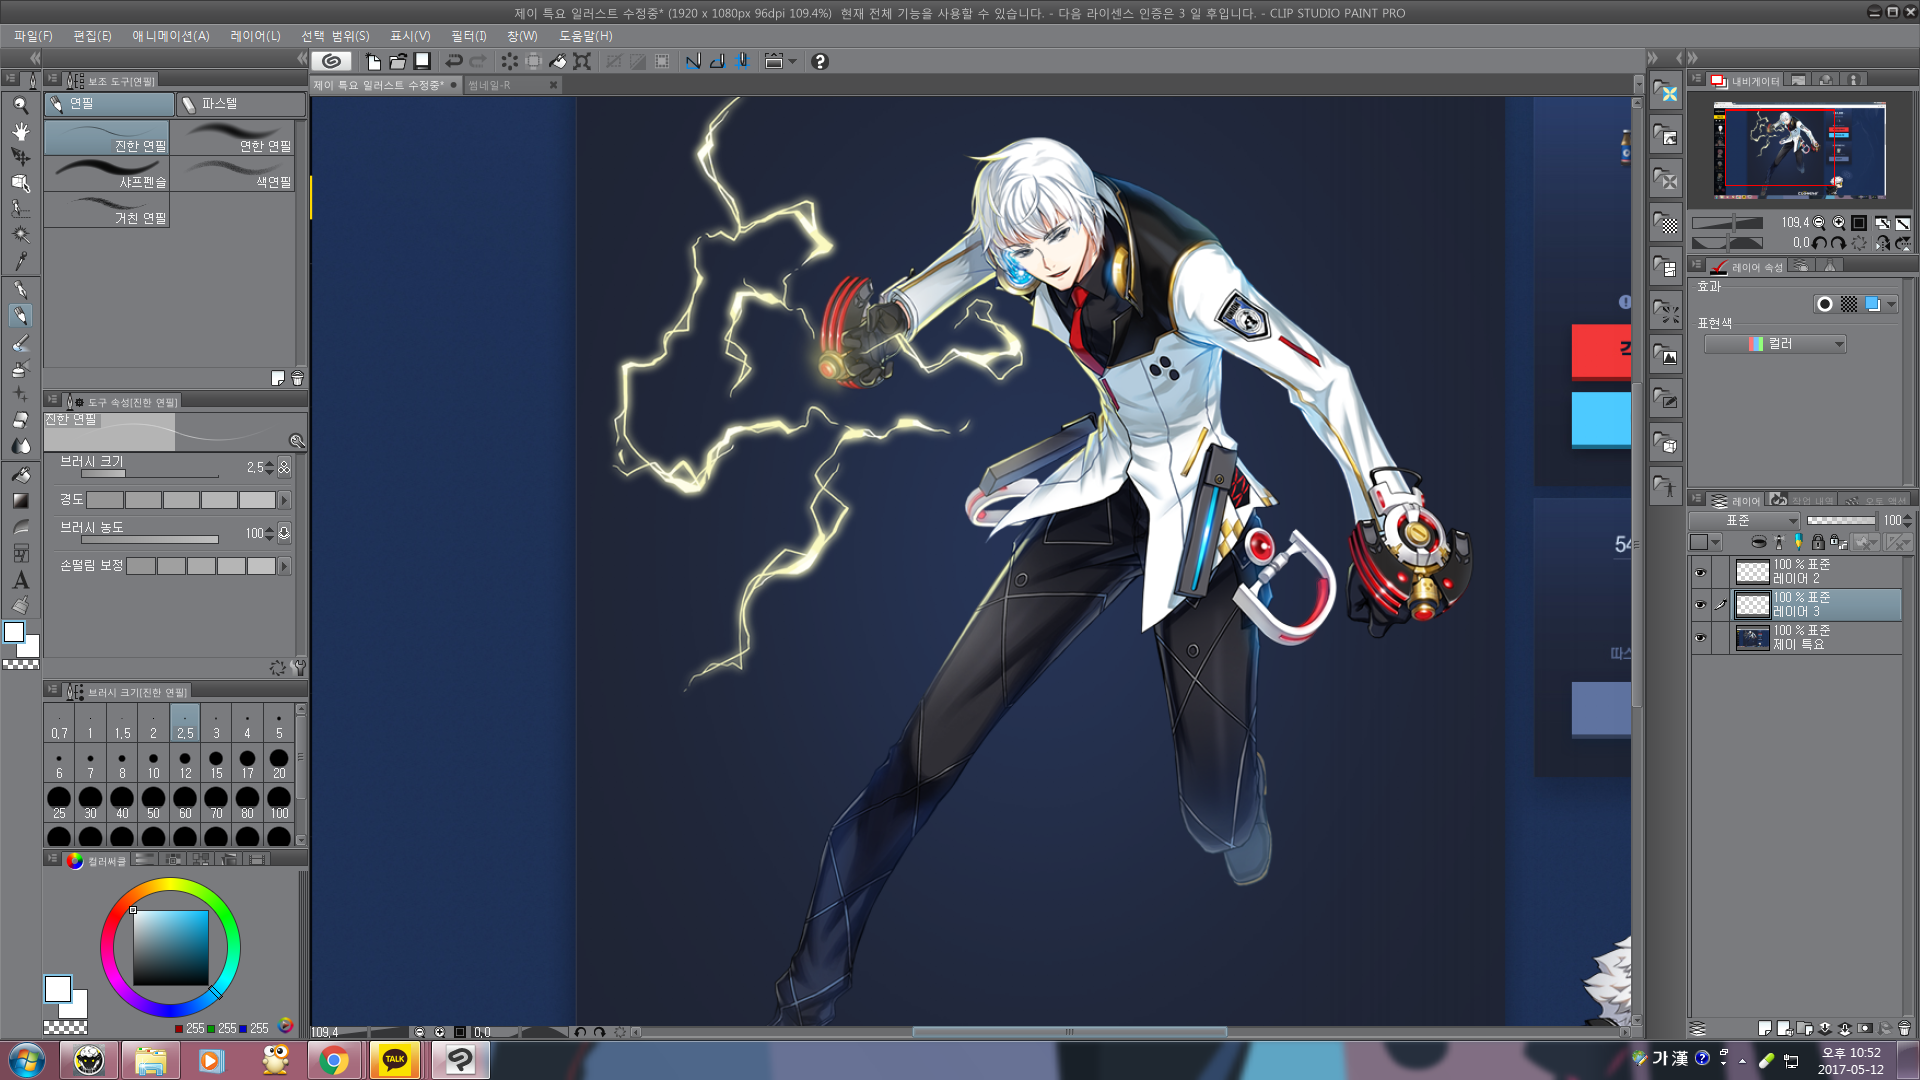Viewport: 1920px width, 1080px height.
Task: Expand 경도 hardness options arrow
Action: 285,500
